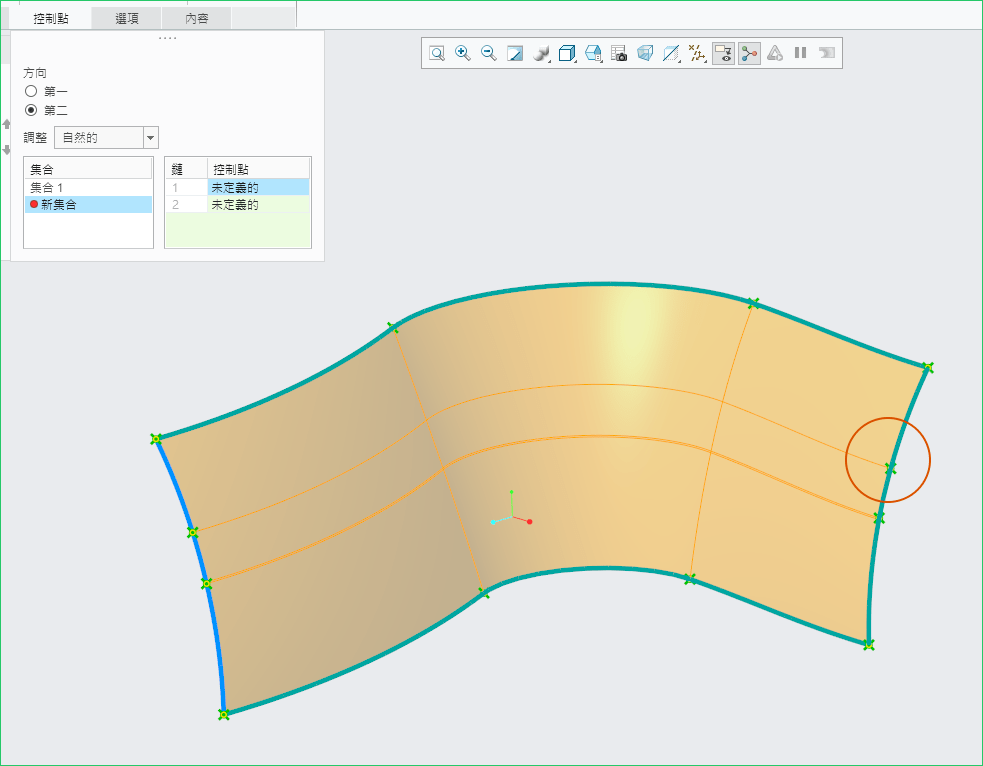Click 未定義的 control point for chain 2

click(x=235, y=204)
